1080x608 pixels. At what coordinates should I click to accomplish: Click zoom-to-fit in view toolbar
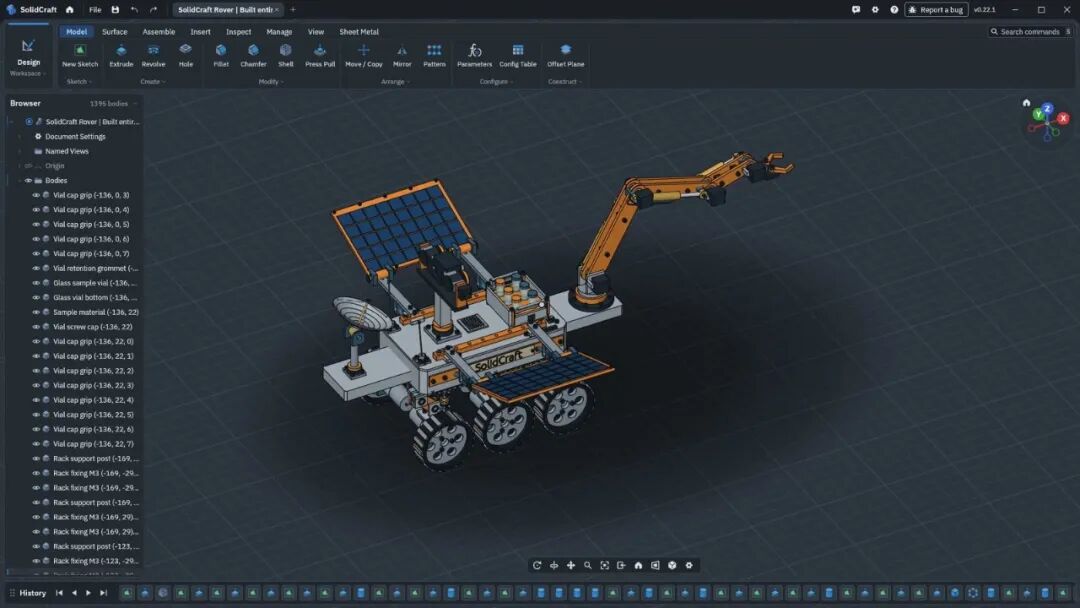[x=605, y=565]
